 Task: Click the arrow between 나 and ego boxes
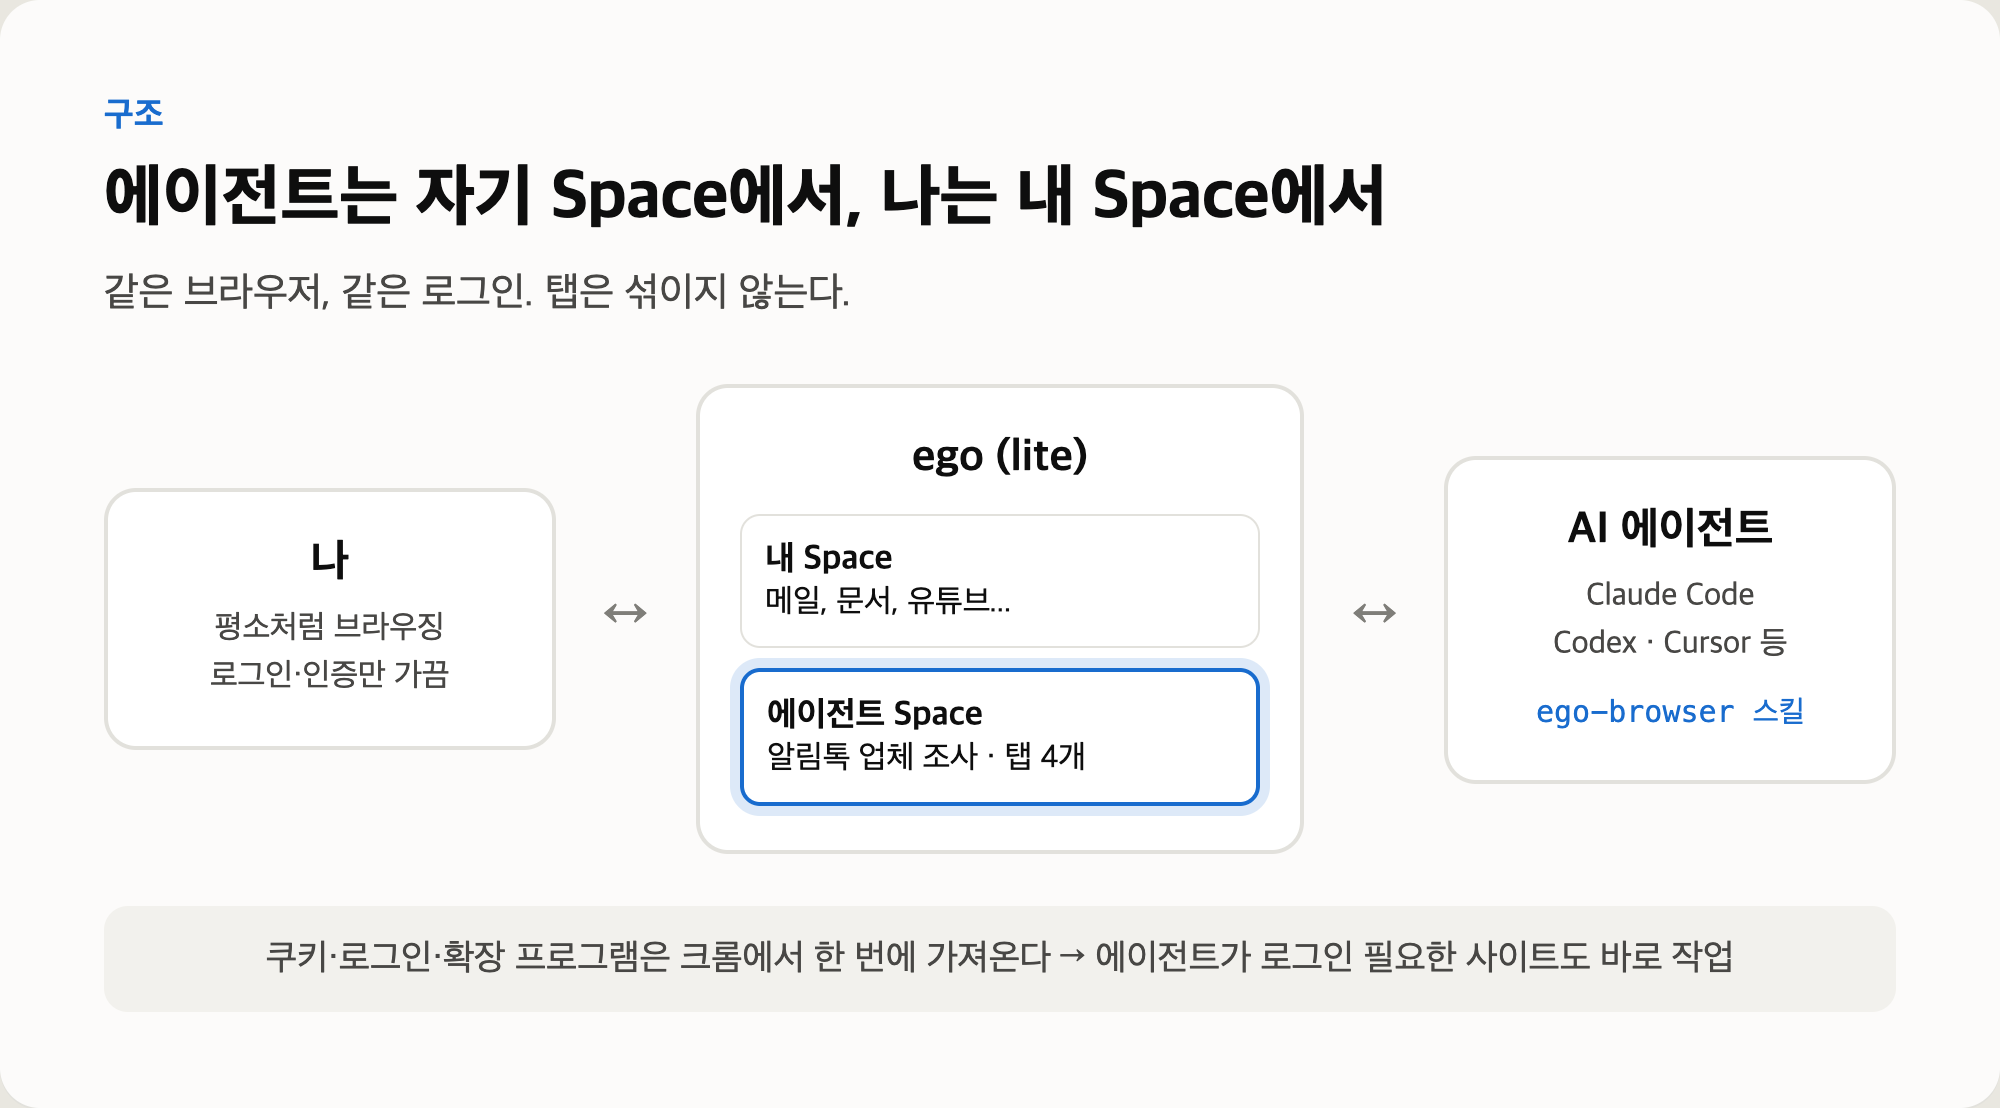point(625,613)
